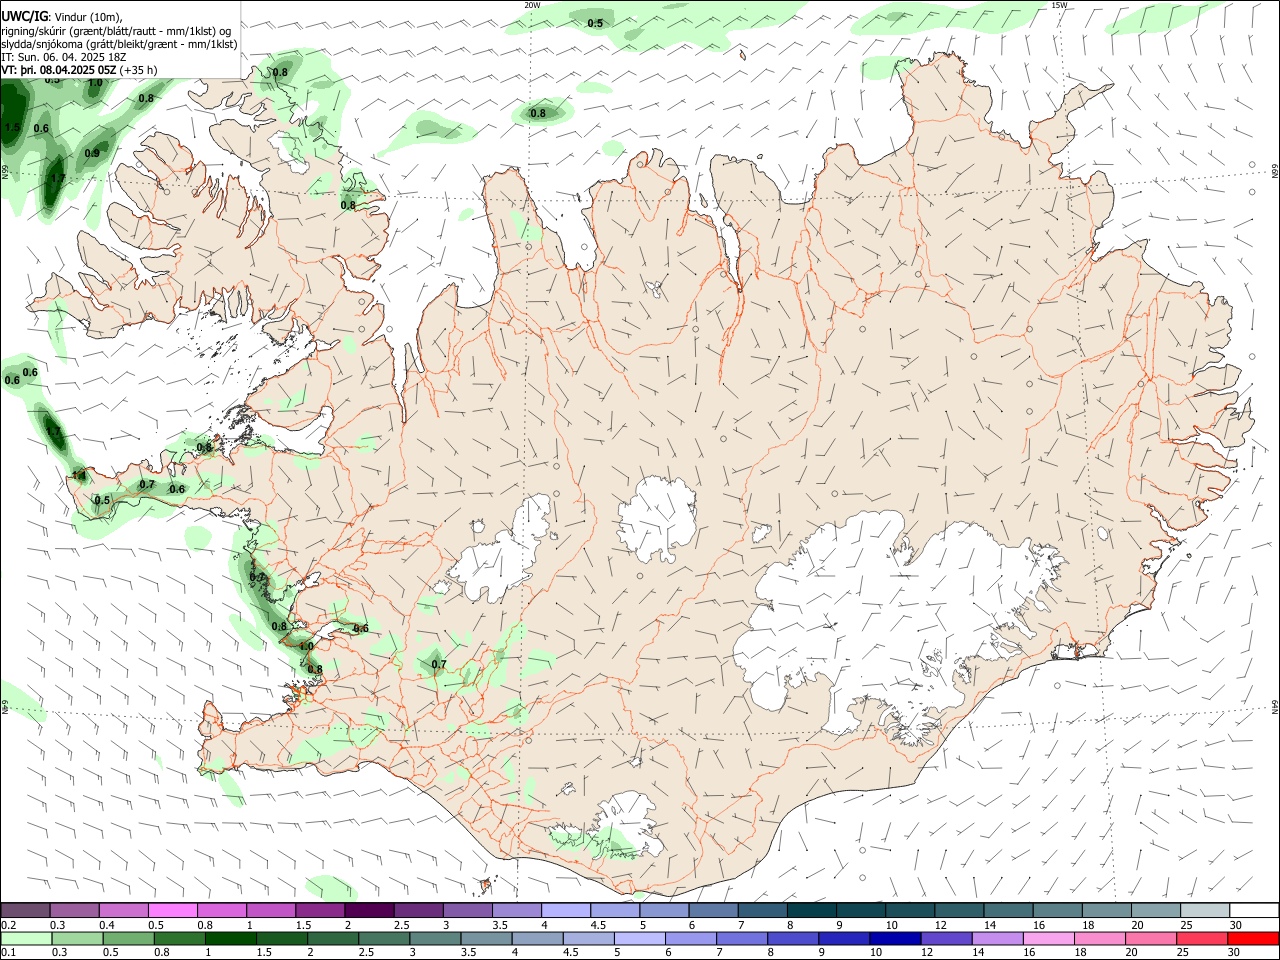Click the lightest green 0.1 swatch in the lower legend row
1280x960 pixels.
click(26, 938)
